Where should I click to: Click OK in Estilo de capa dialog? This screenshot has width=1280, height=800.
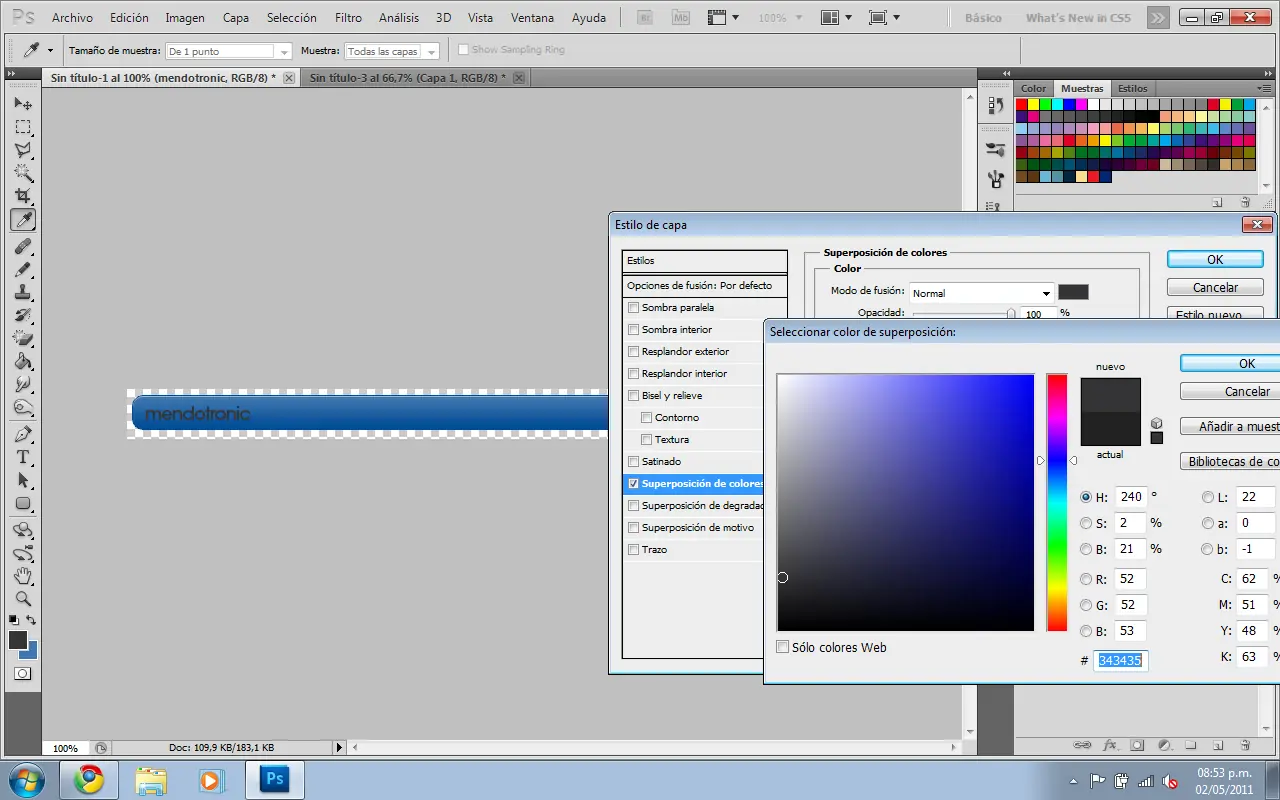(1214, 259)
